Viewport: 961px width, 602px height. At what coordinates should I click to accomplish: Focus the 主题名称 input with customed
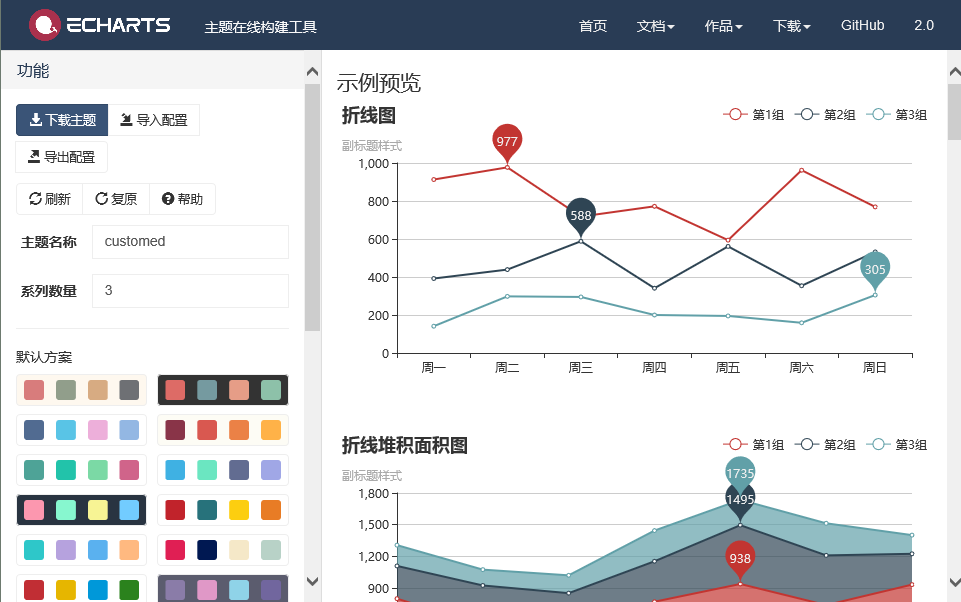click(x=190, y=242)
